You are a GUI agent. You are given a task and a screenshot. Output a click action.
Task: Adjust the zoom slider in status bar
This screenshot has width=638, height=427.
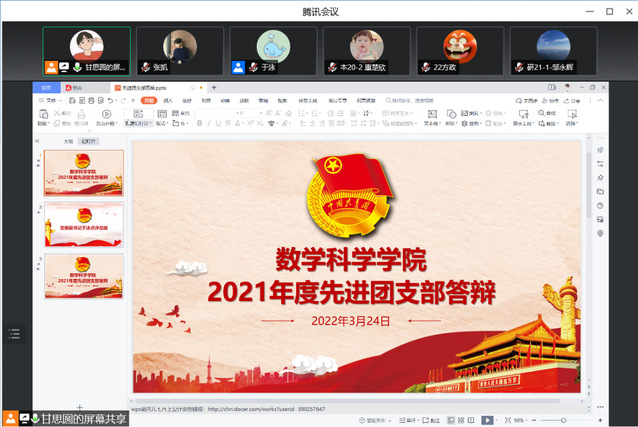[563, 420]
